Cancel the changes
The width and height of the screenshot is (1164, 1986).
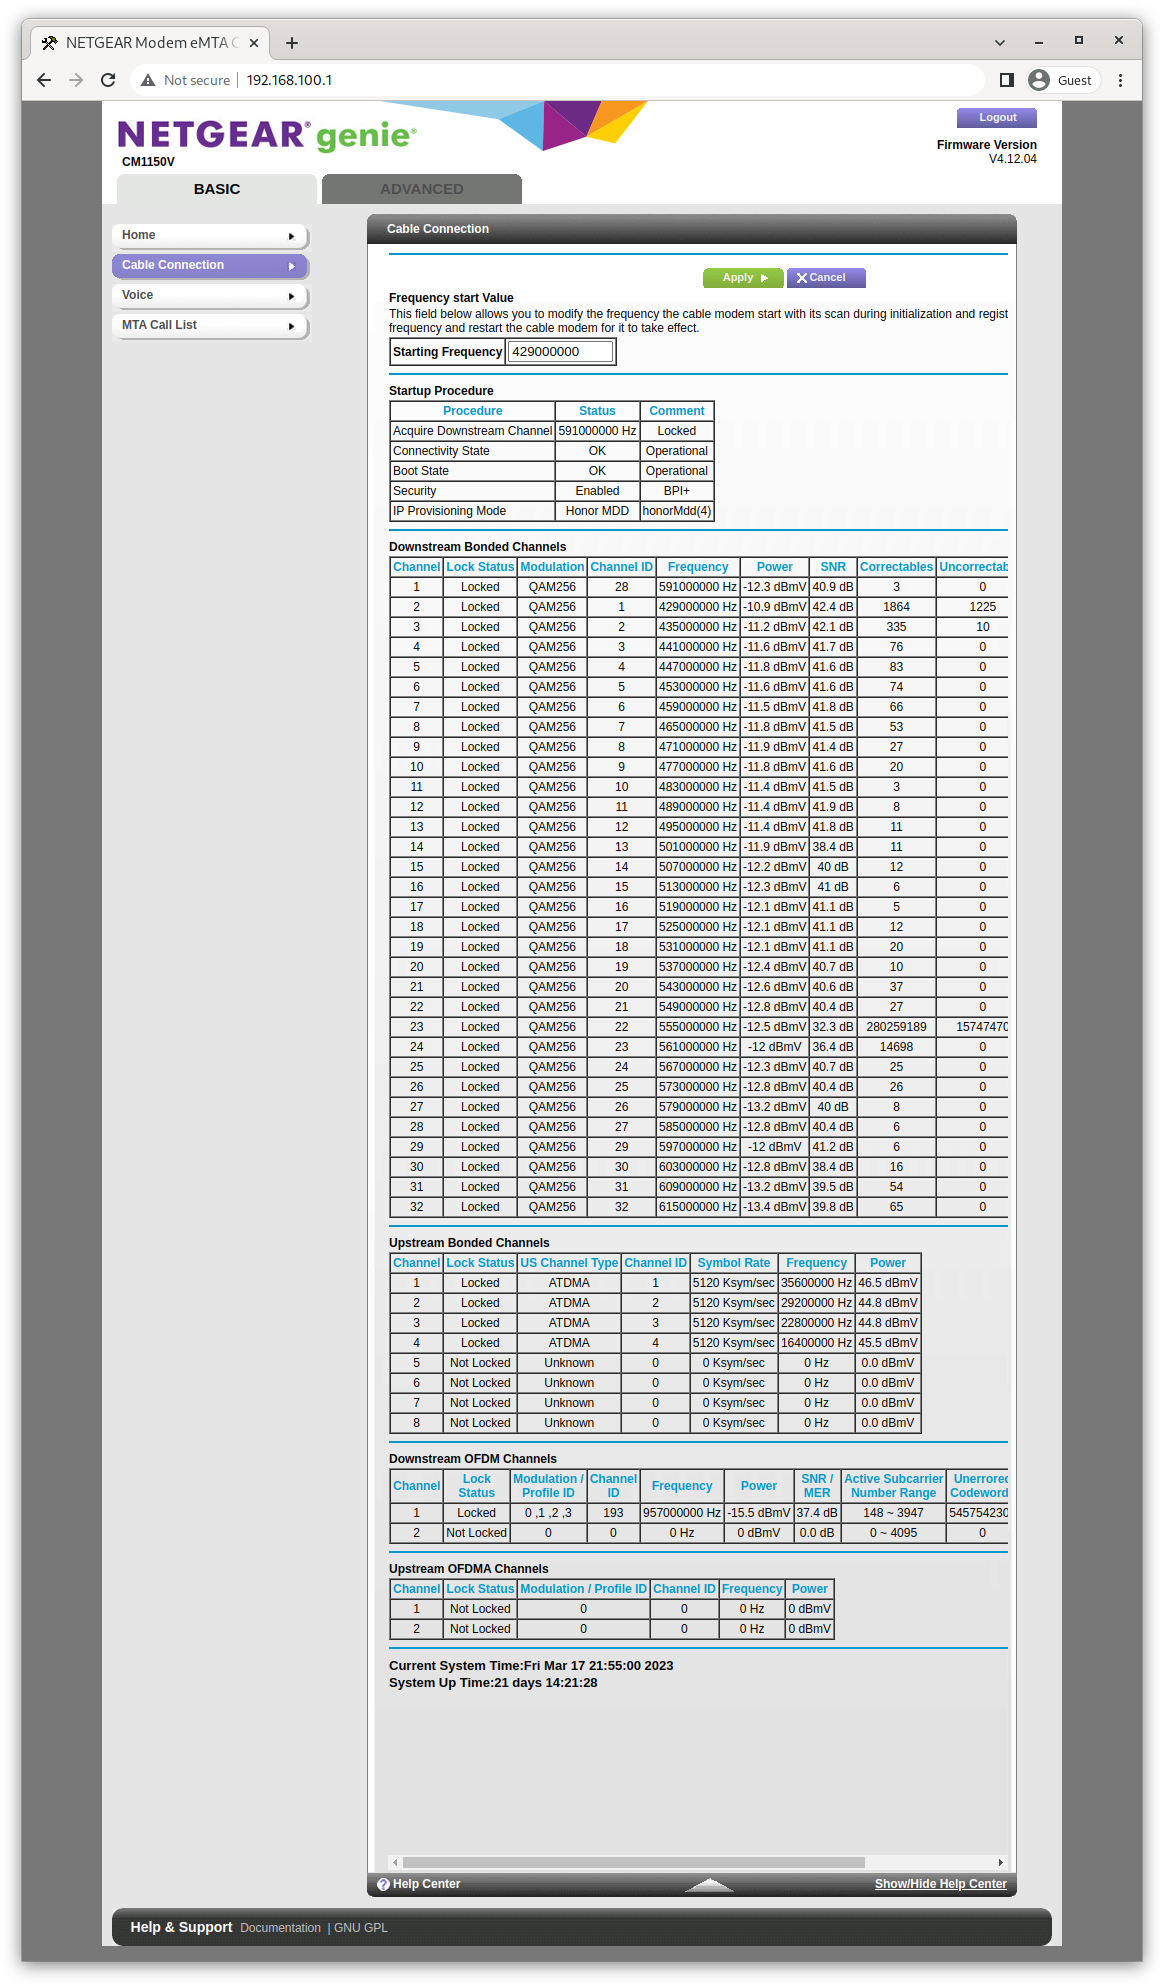tap(826, 278)
